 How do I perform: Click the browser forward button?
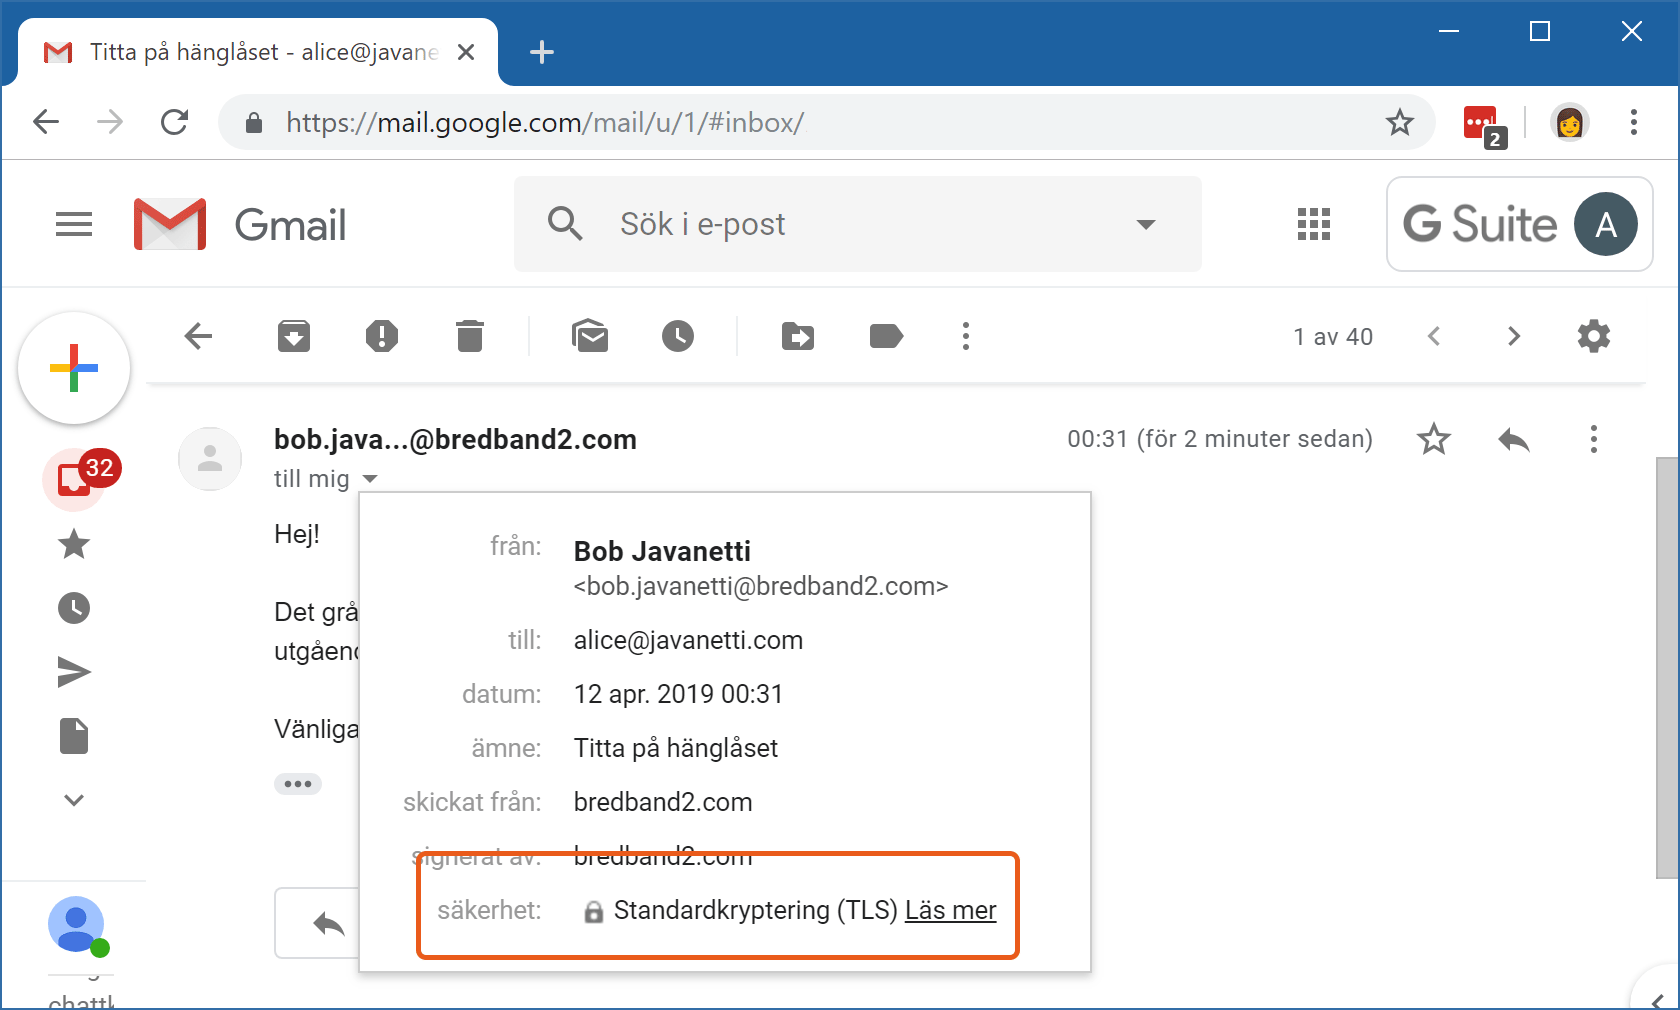pos(110,122)
